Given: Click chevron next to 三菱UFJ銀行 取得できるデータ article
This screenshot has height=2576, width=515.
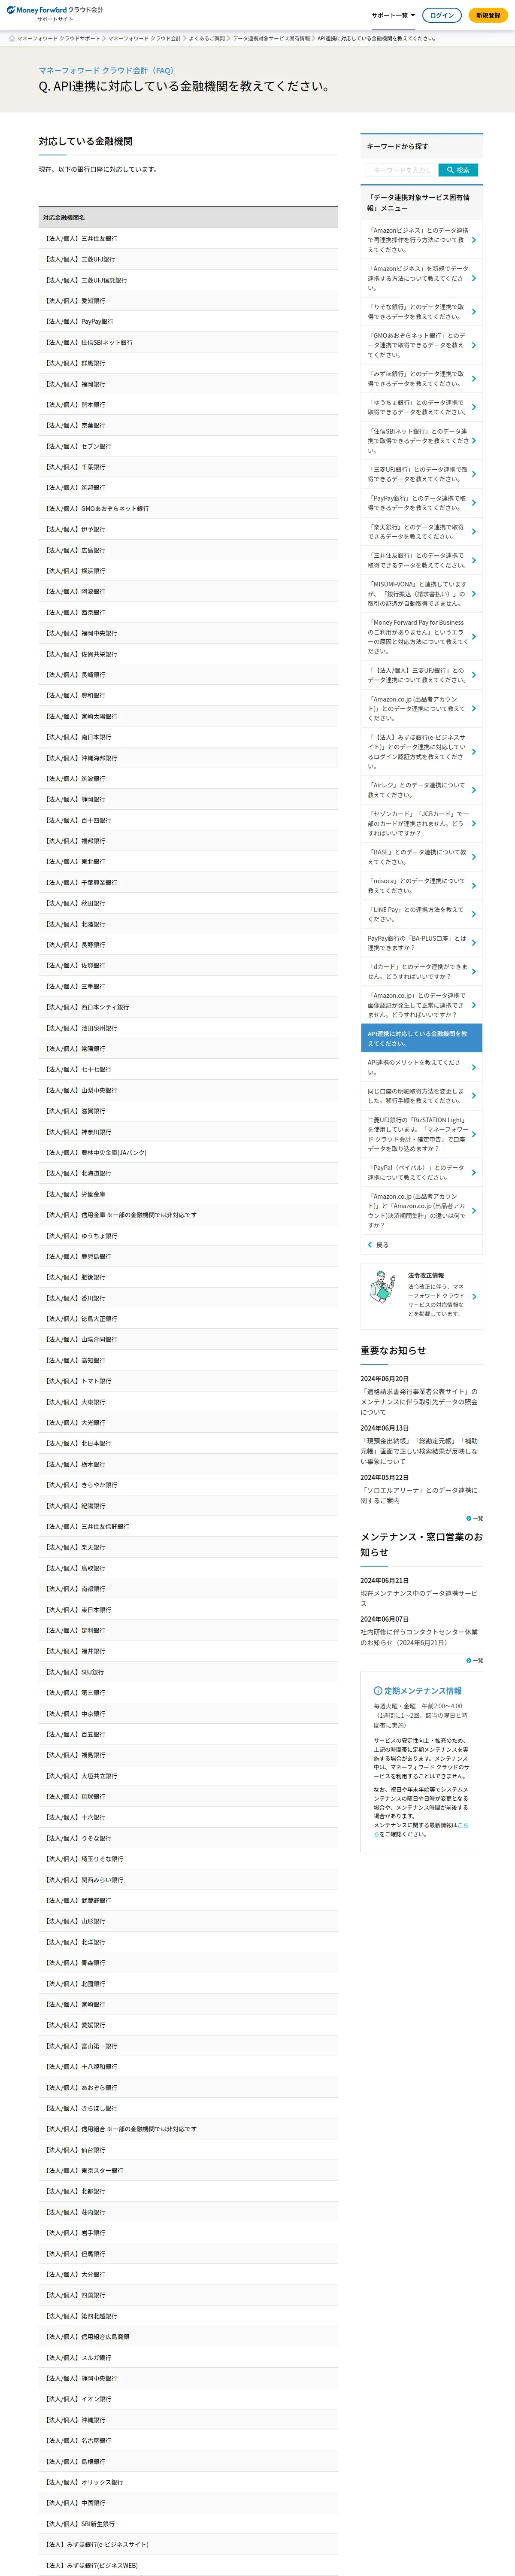Looking at the screenshot, I should [474, 474].
